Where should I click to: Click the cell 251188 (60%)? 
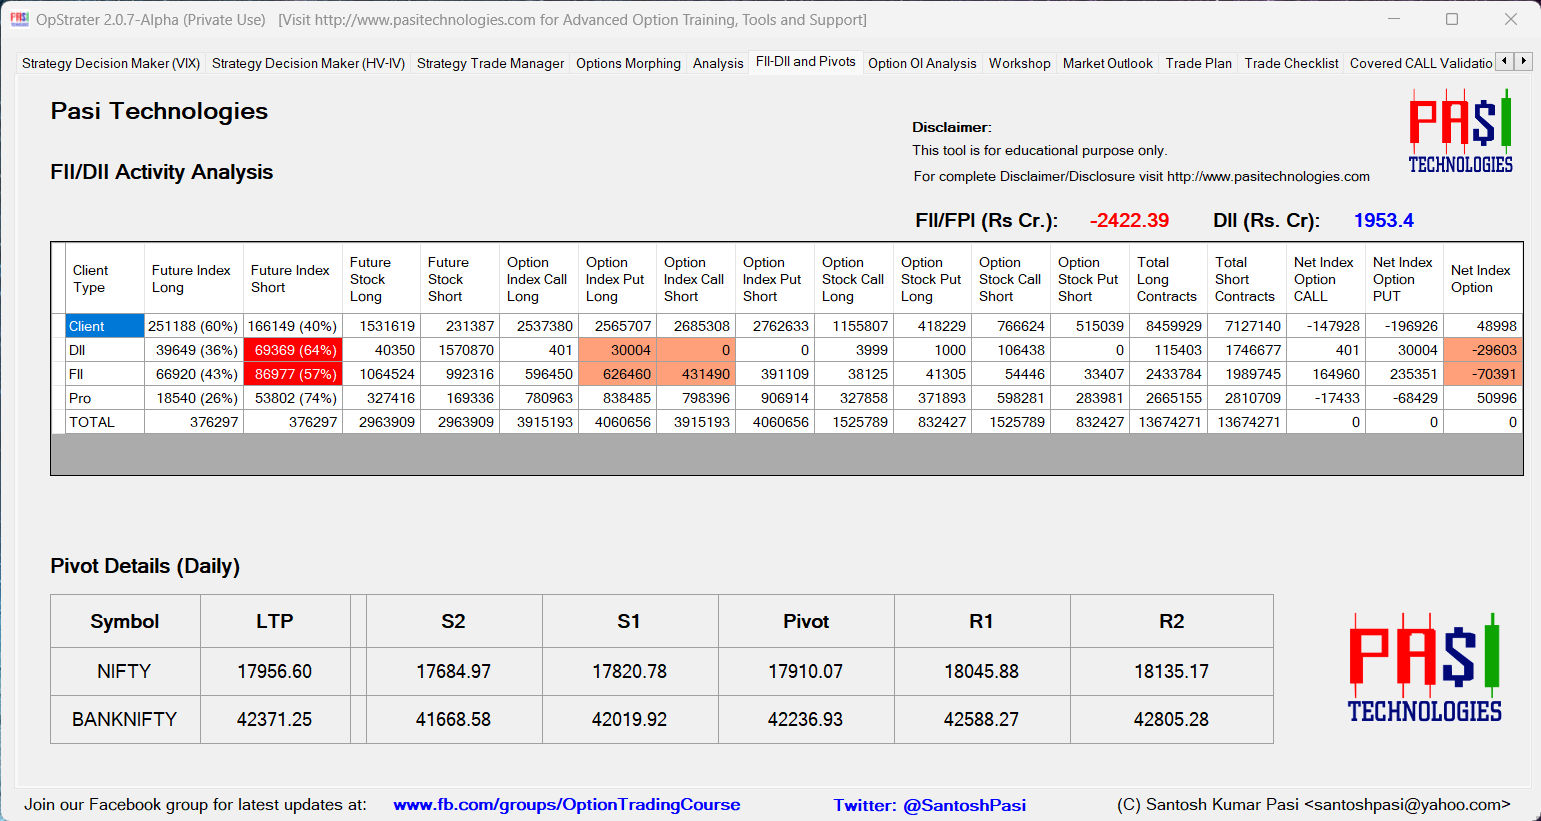194,326
